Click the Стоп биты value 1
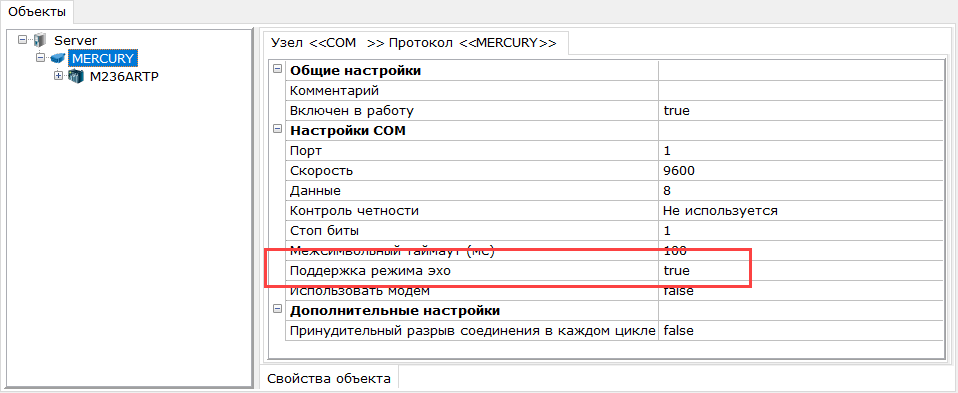Screen dimensions: 958x393 pos(801,231)
